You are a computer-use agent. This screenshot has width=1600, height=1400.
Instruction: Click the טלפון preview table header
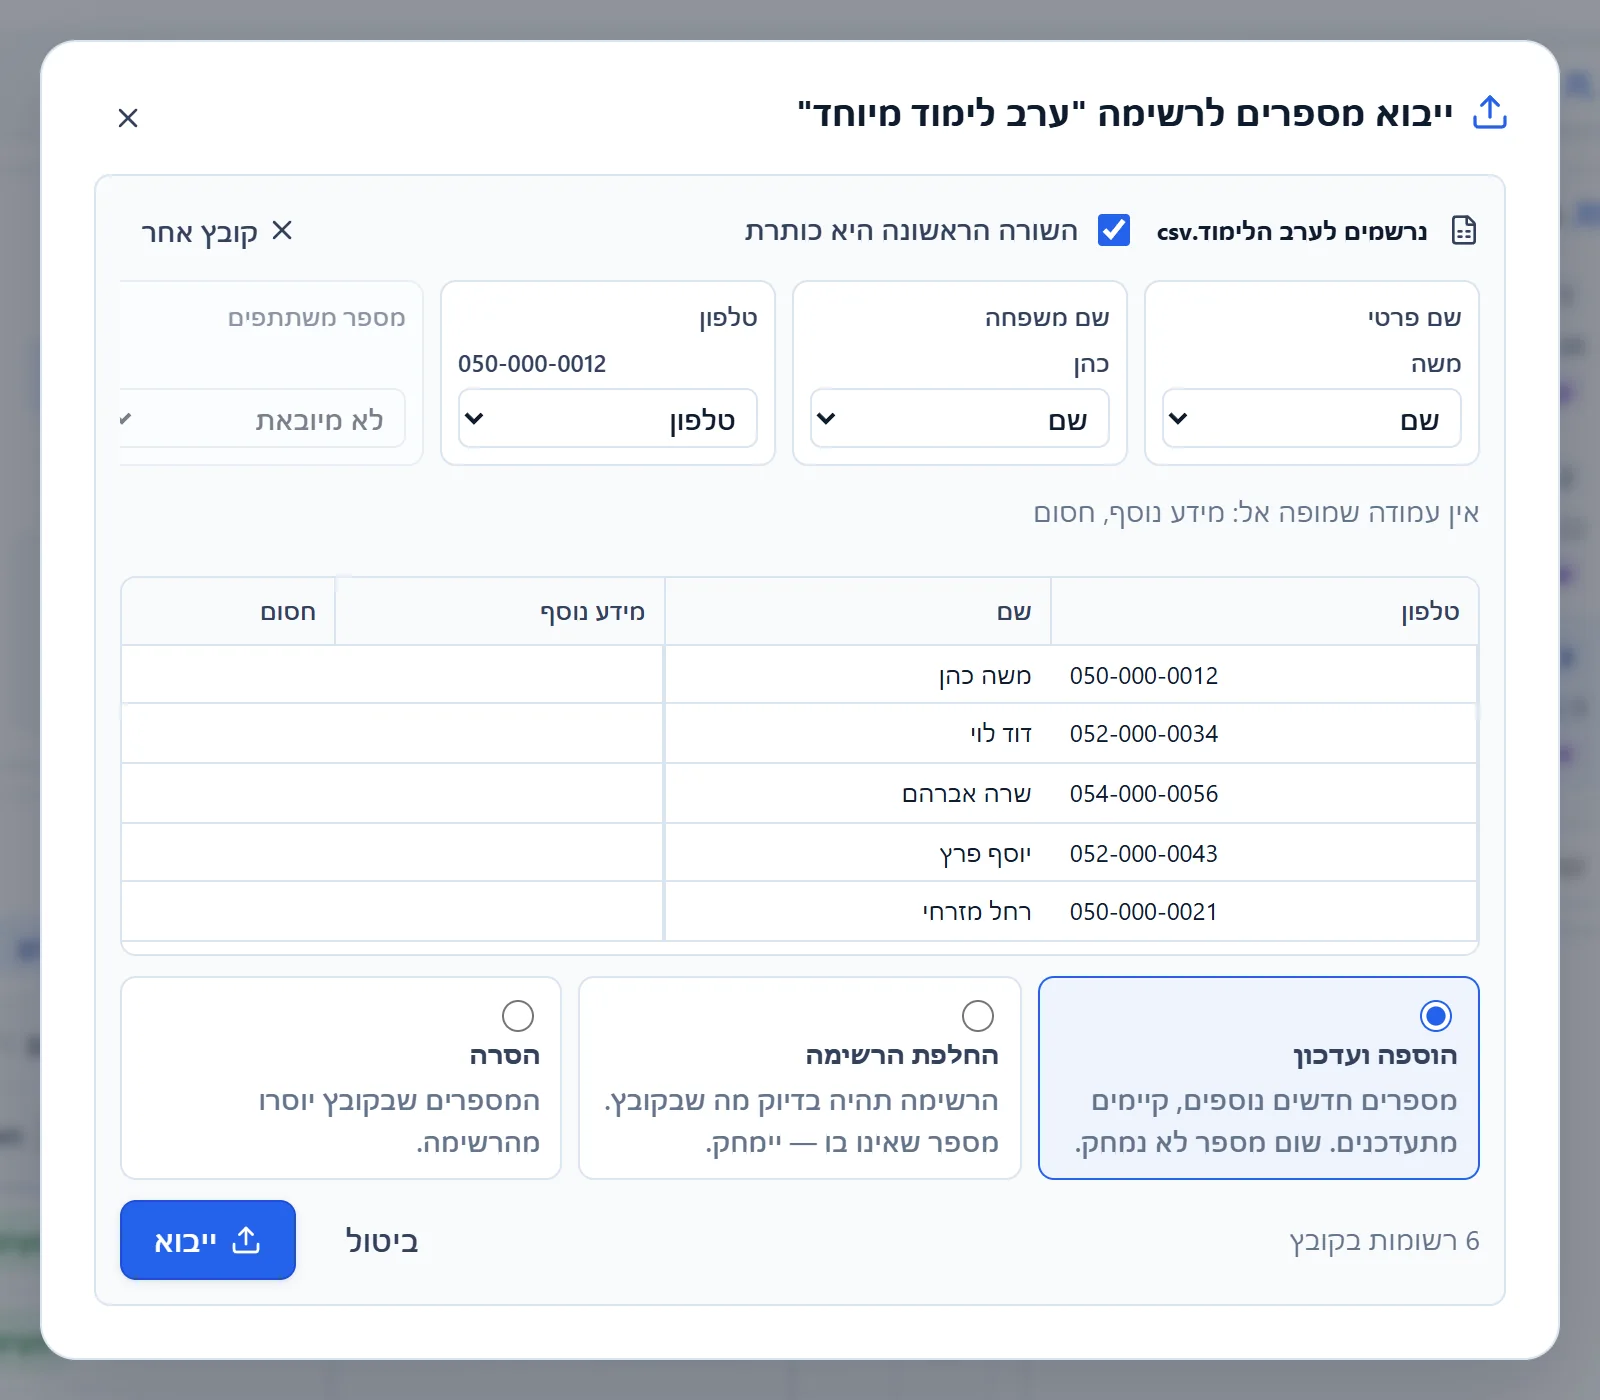pos(1264,611)
